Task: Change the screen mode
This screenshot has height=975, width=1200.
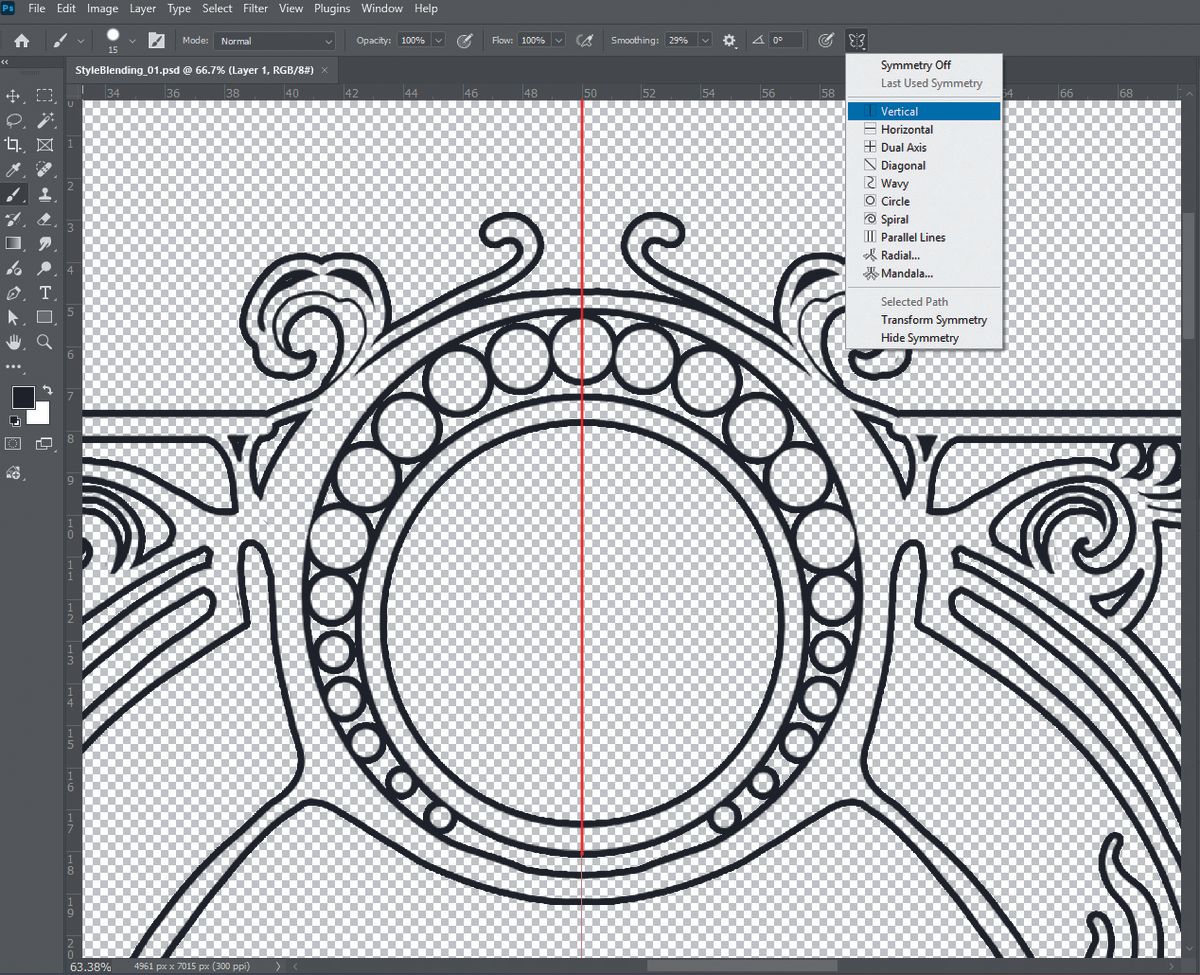Action: tap(45, 443)
